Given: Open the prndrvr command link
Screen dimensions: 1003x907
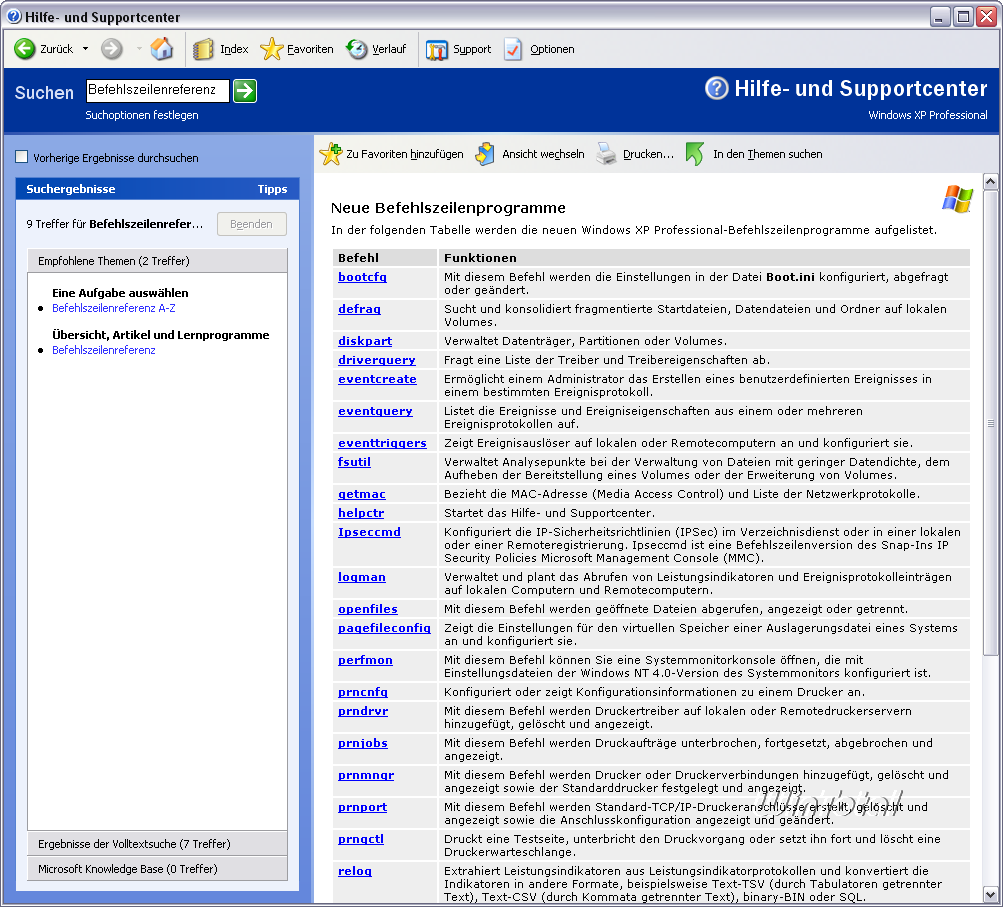Looking at the screenshot, I should coord(363,711).
